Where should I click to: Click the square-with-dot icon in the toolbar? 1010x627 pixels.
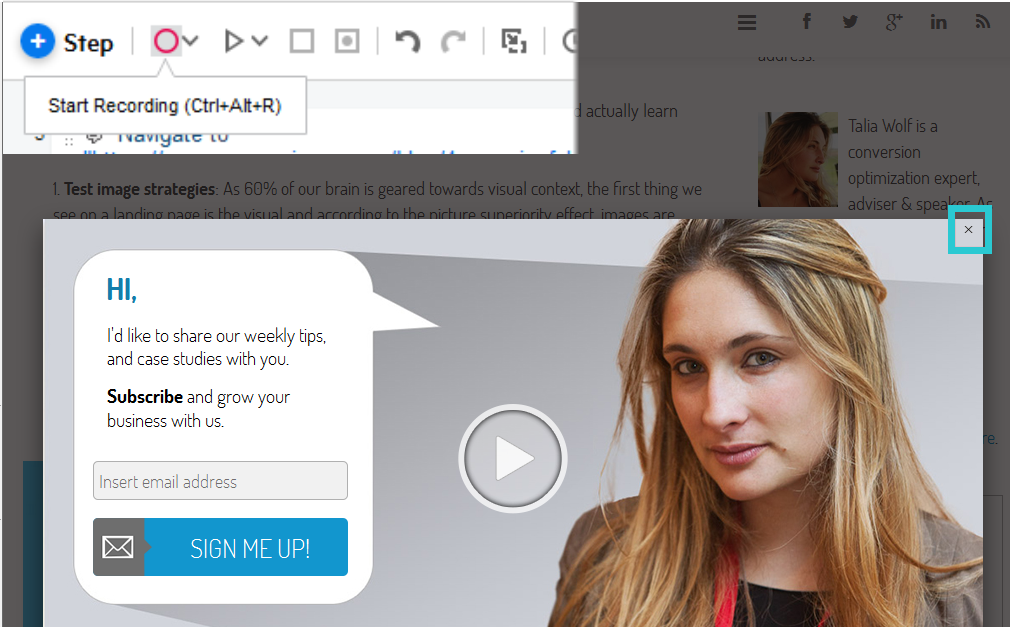(x=347, y=42)
